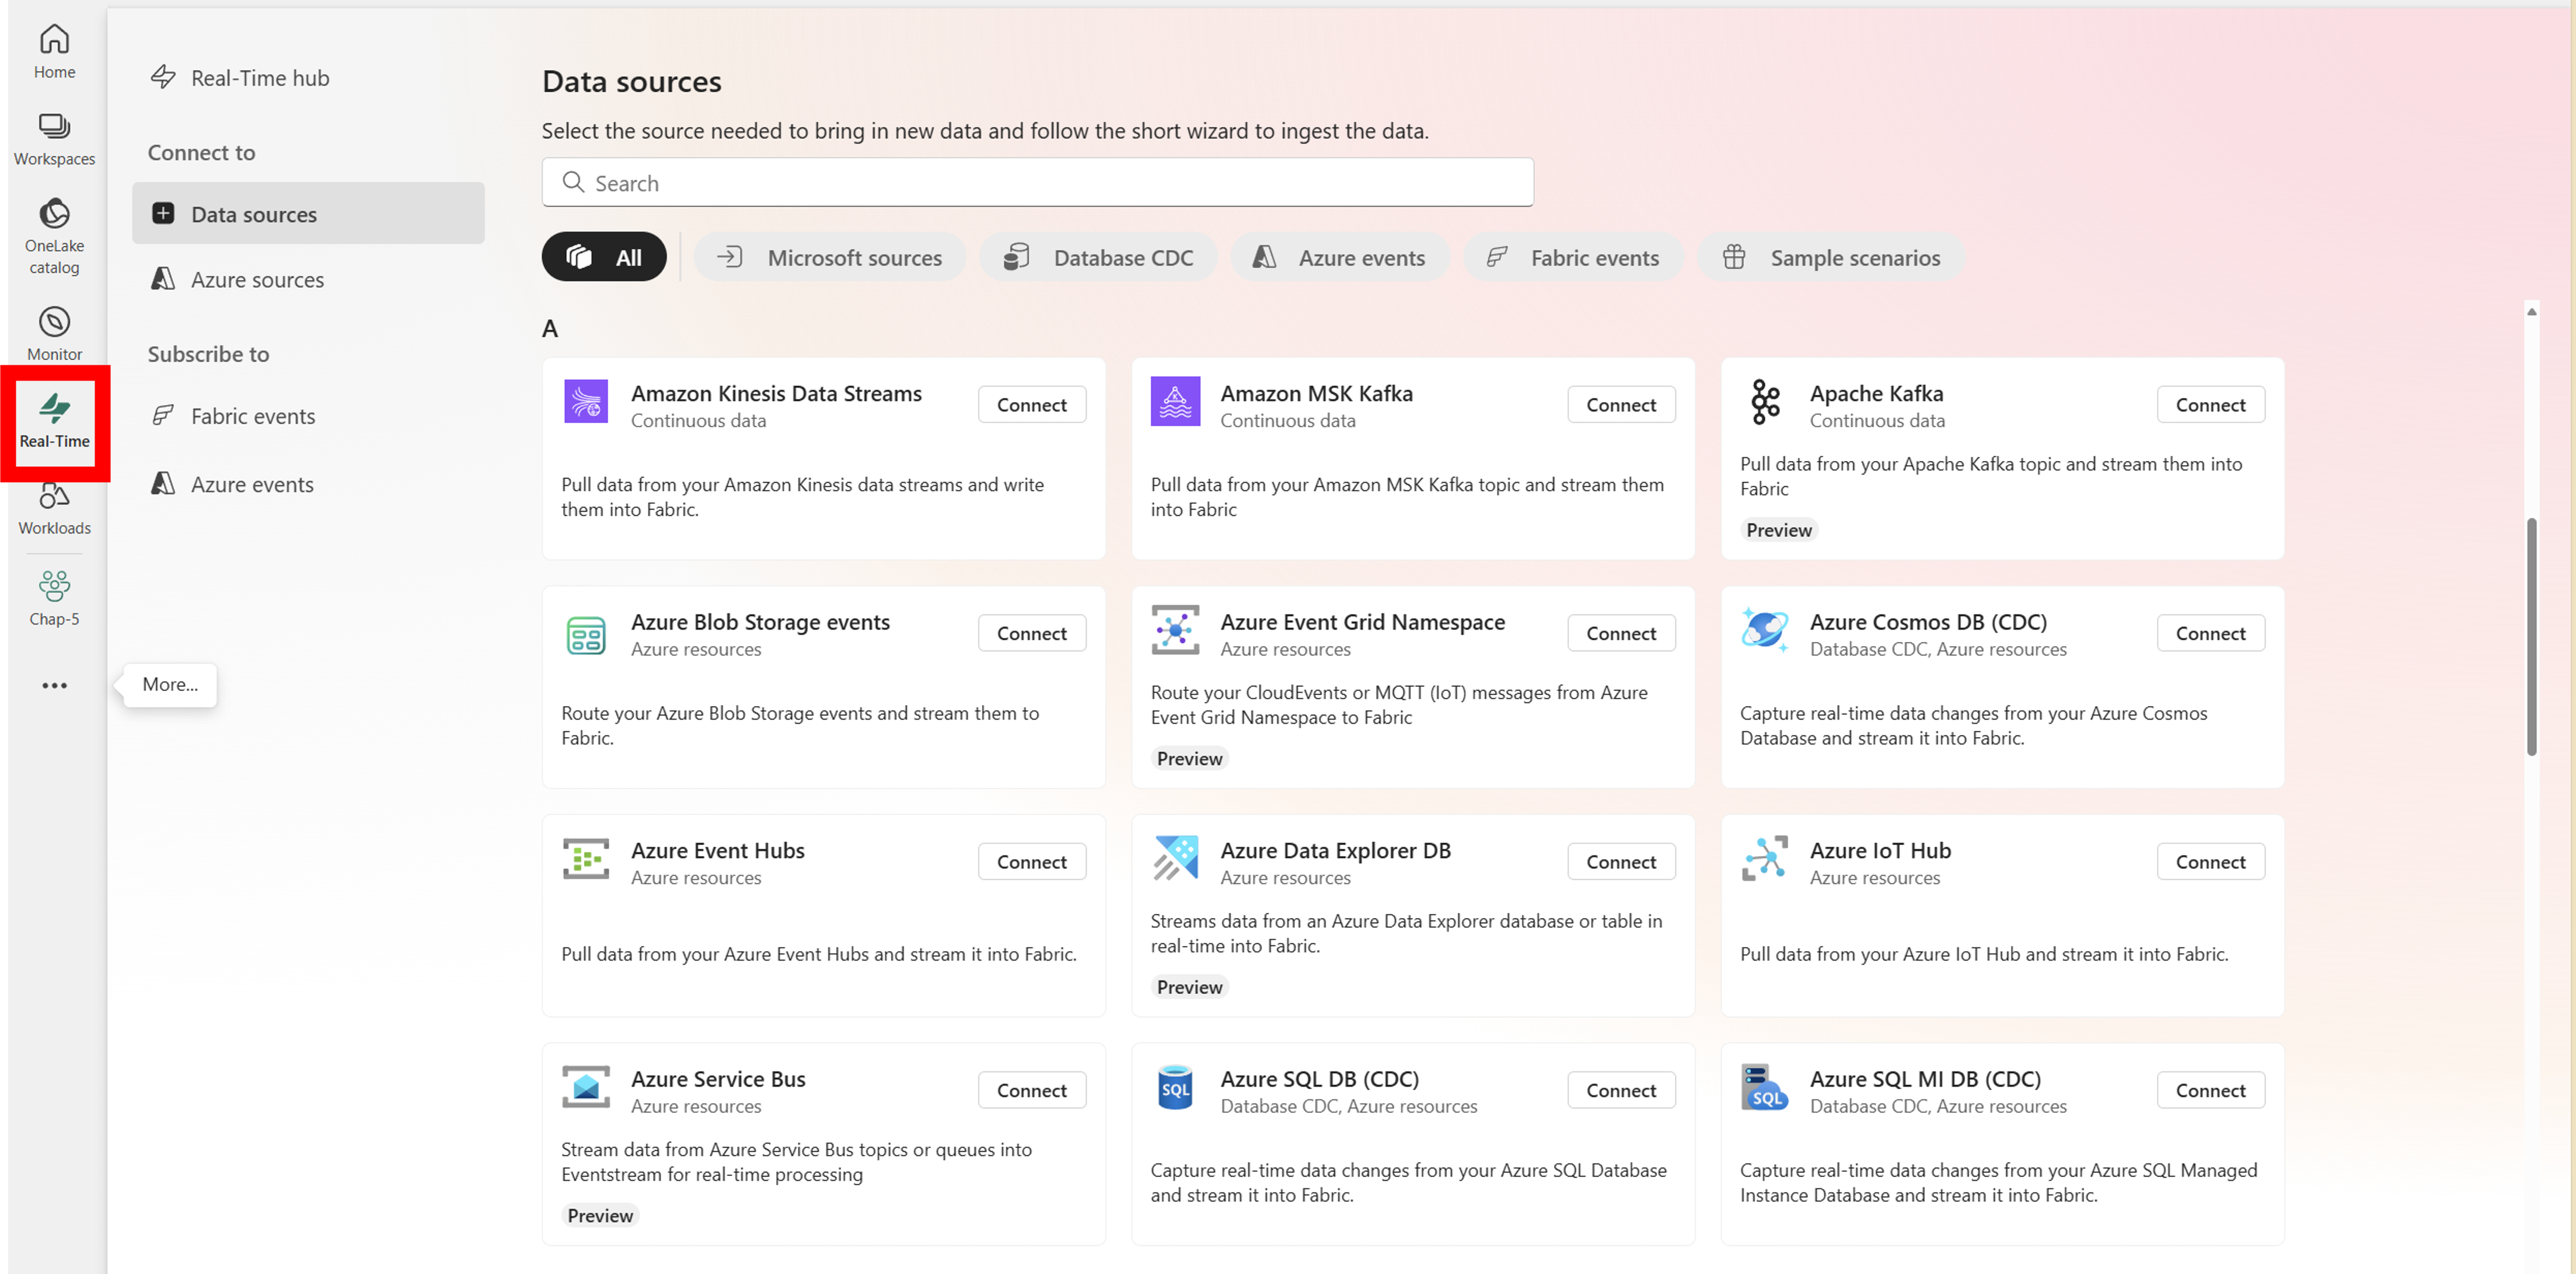Click the Real-Time hub heading
Screen dimensions: 2576x1274
coord(260,77)
